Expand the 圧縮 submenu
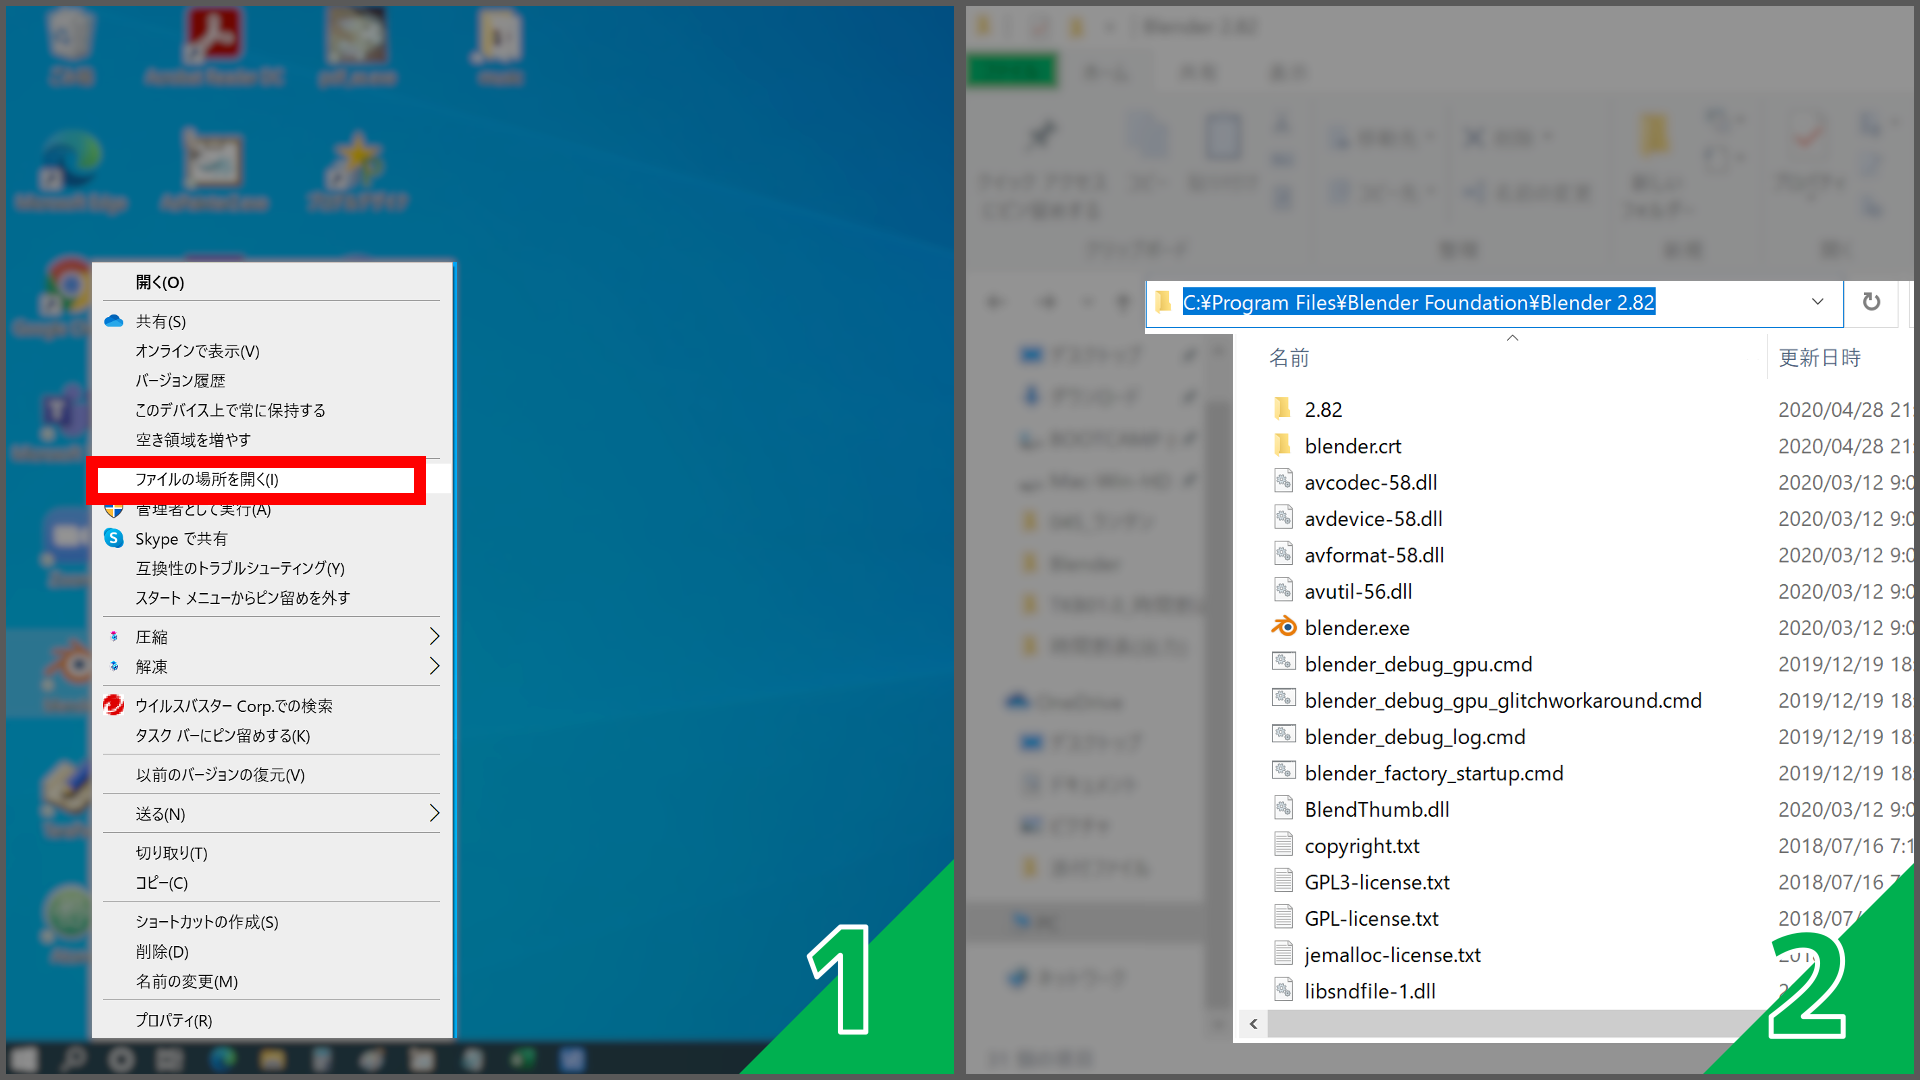 point(434,636)
